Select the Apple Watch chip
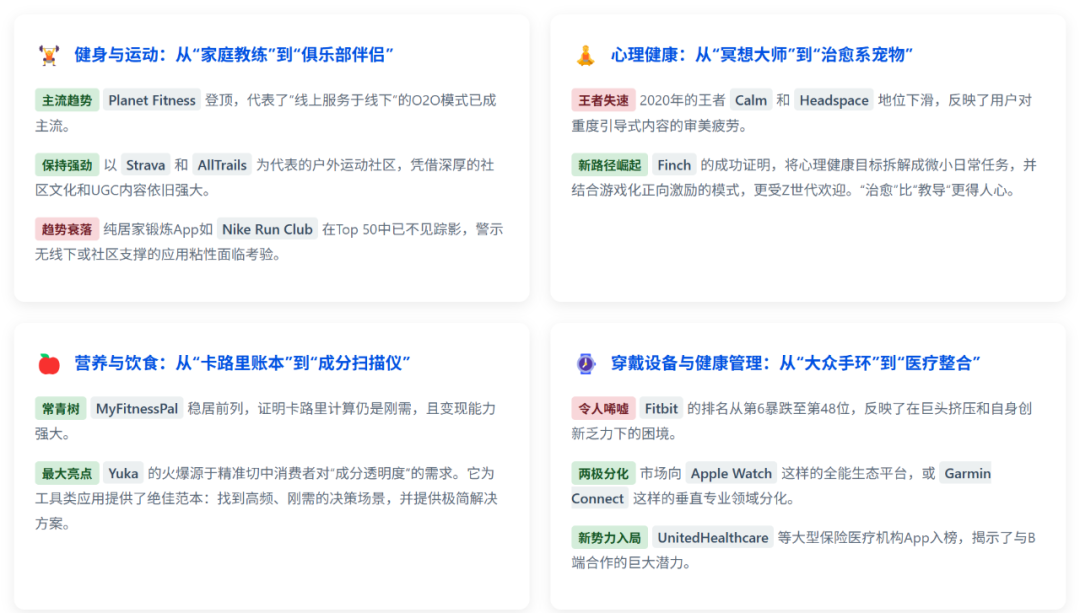 (731, 473)
